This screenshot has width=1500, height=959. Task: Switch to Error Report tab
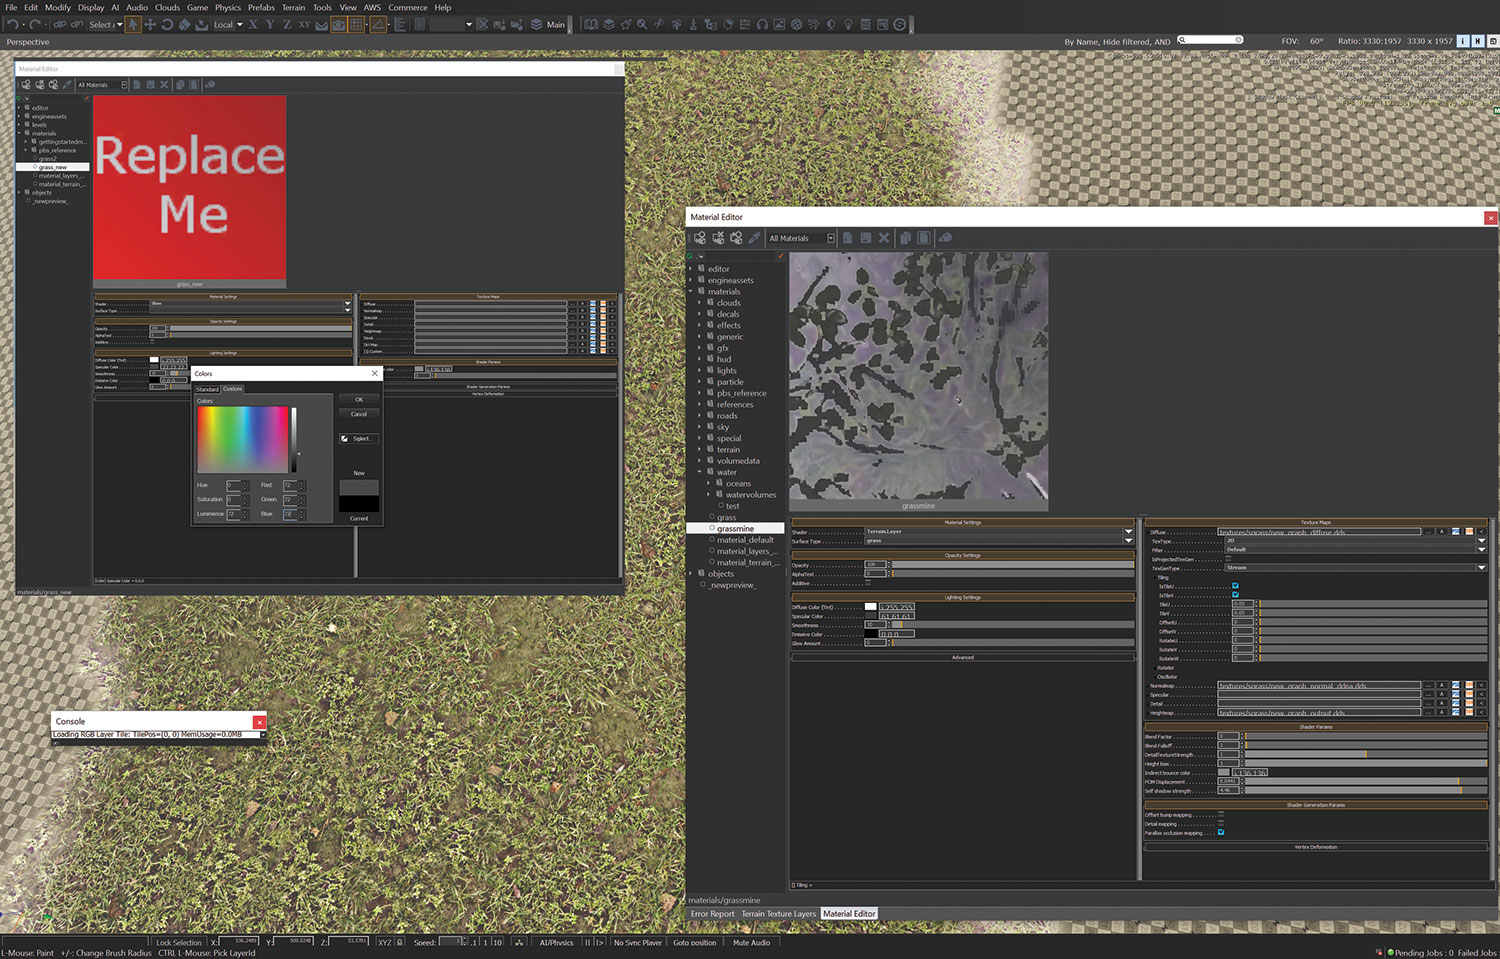(x=712, y=914)
